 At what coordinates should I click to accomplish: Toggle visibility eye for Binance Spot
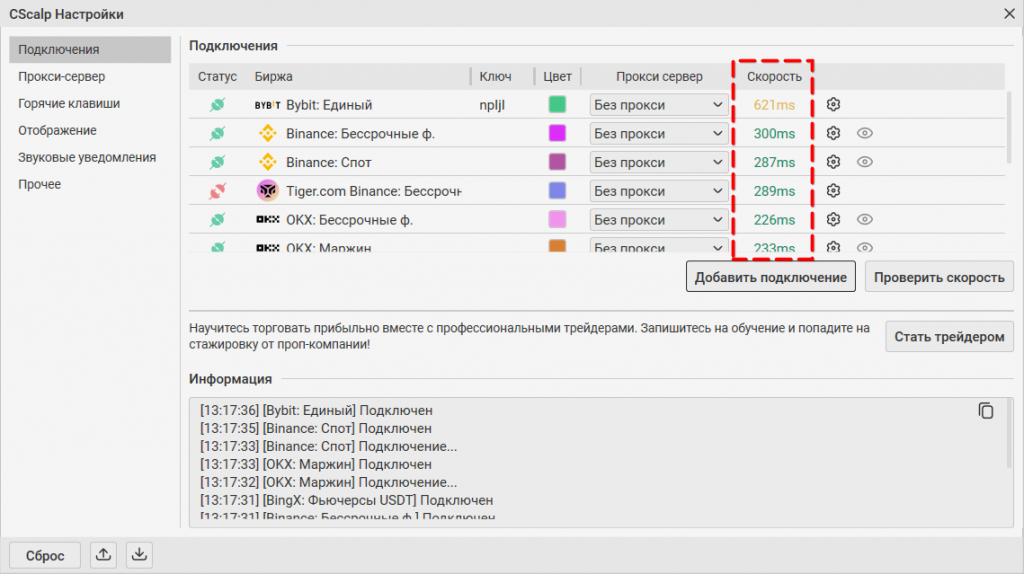[865, 162]
